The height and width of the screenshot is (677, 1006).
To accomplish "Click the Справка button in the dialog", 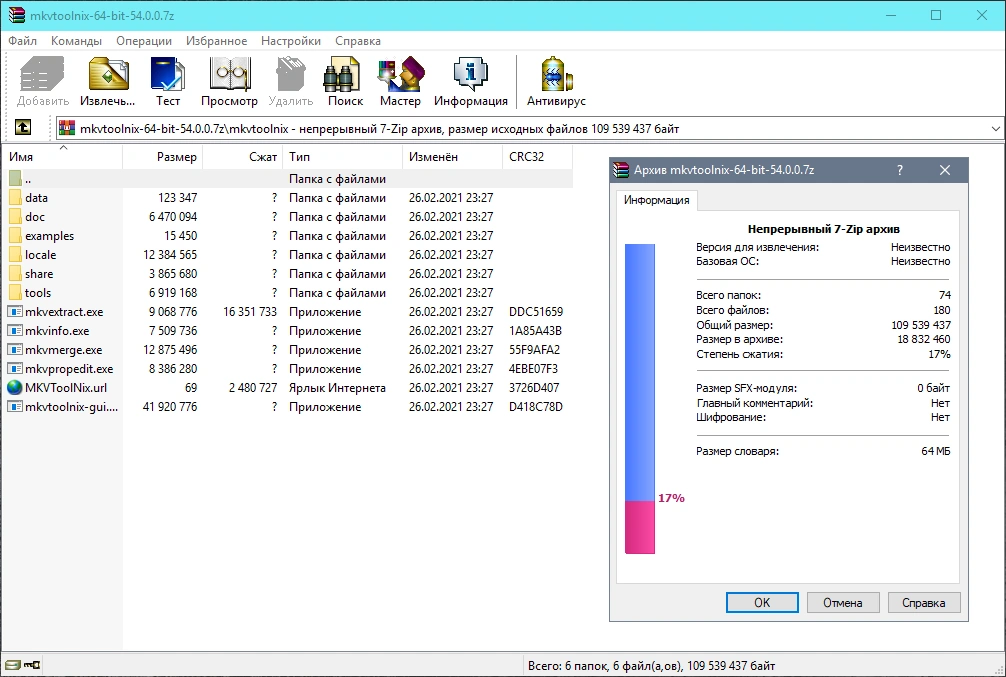I will [x=923, y=603].
